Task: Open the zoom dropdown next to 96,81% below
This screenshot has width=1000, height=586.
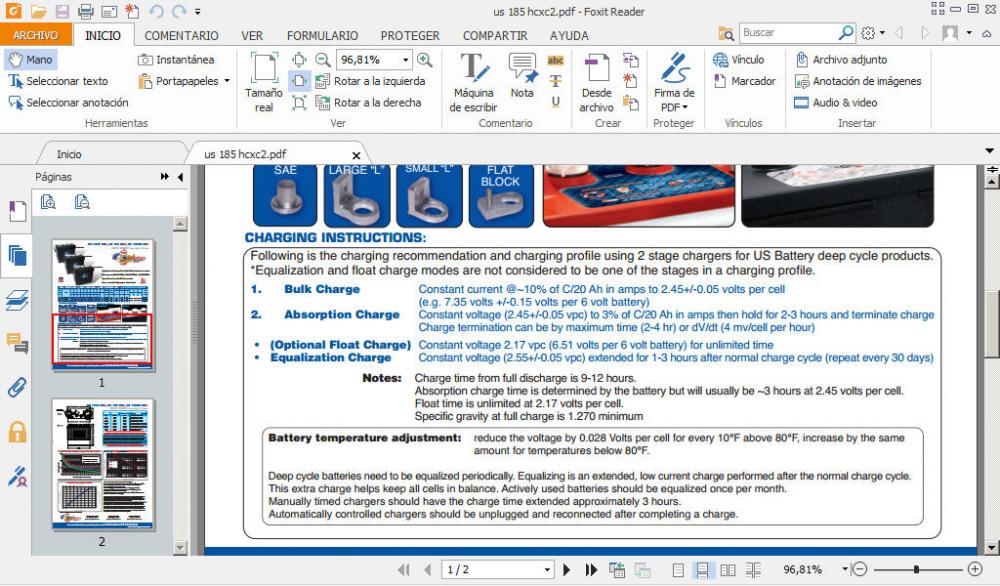Action: click(x=844, y=569)
